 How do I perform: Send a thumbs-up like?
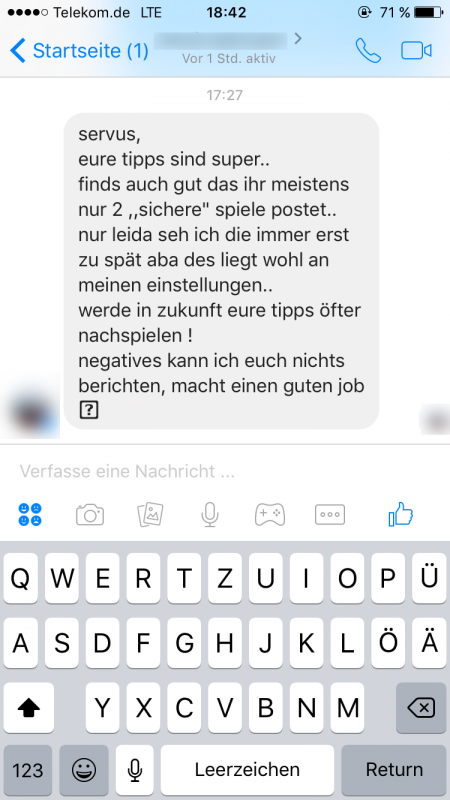[x=401, y=514]
